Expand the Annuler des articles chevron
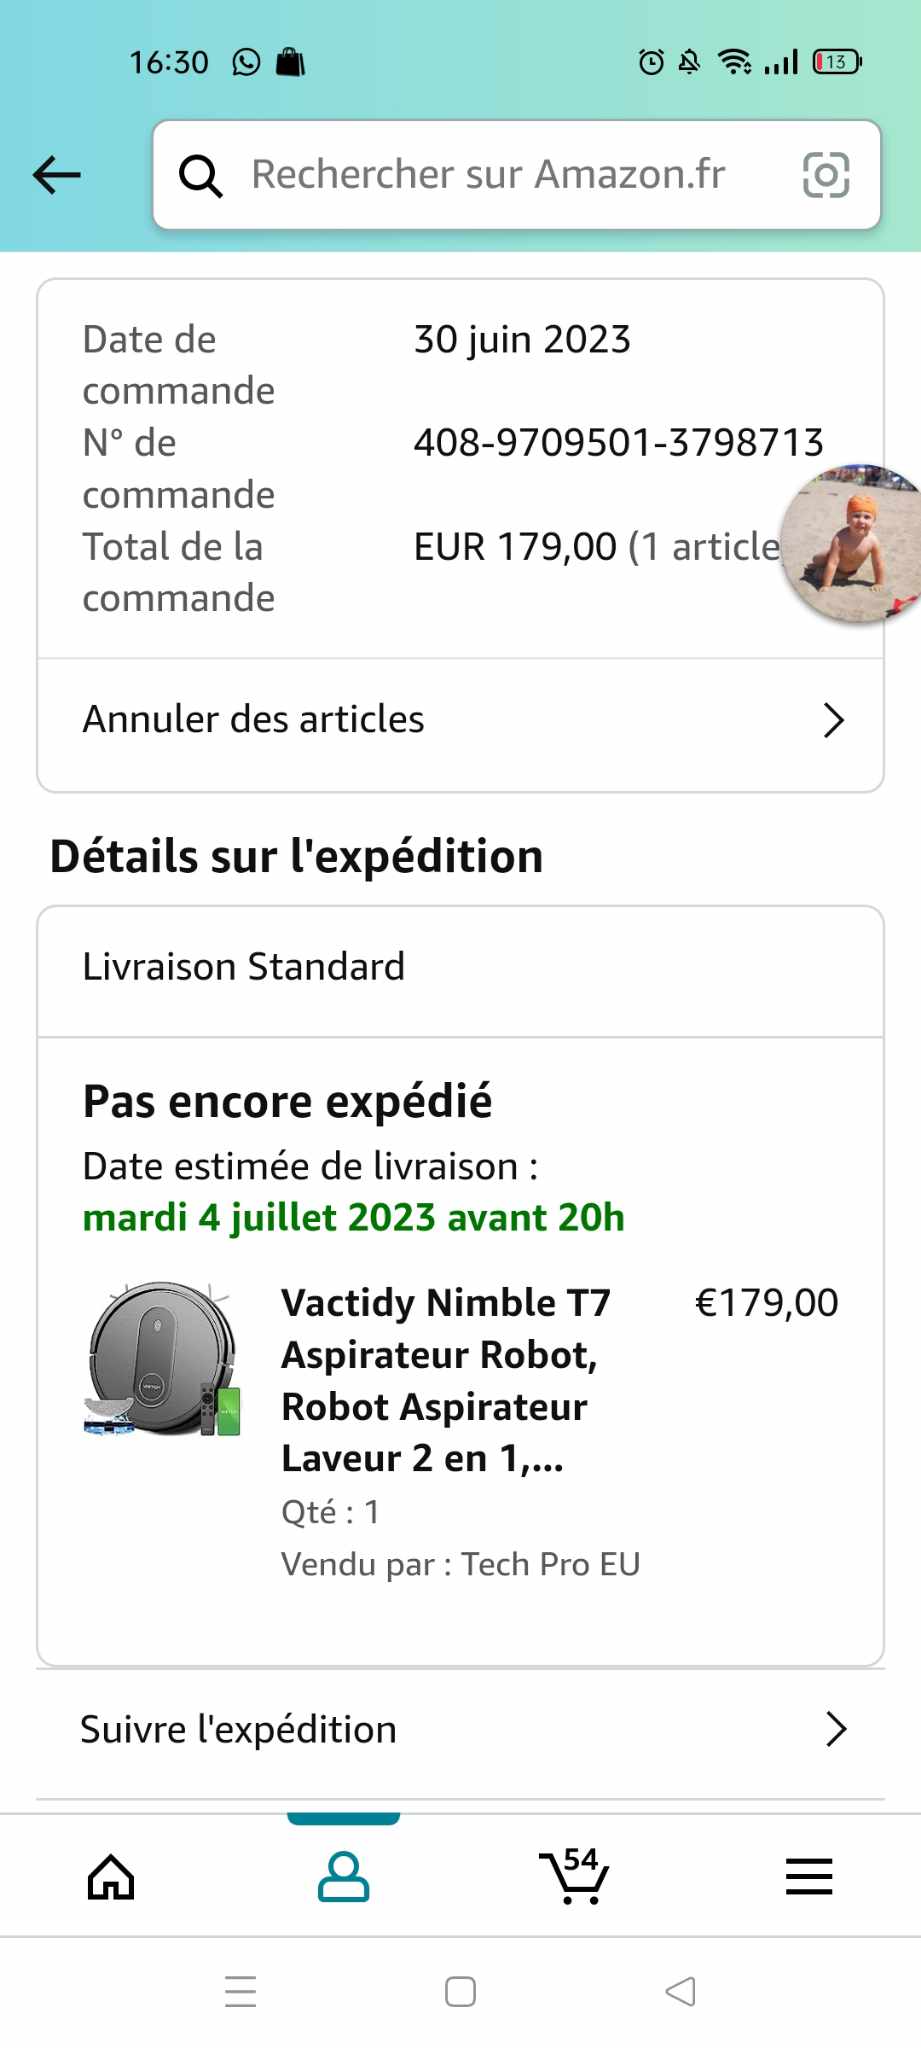 (x=833, y=720)
